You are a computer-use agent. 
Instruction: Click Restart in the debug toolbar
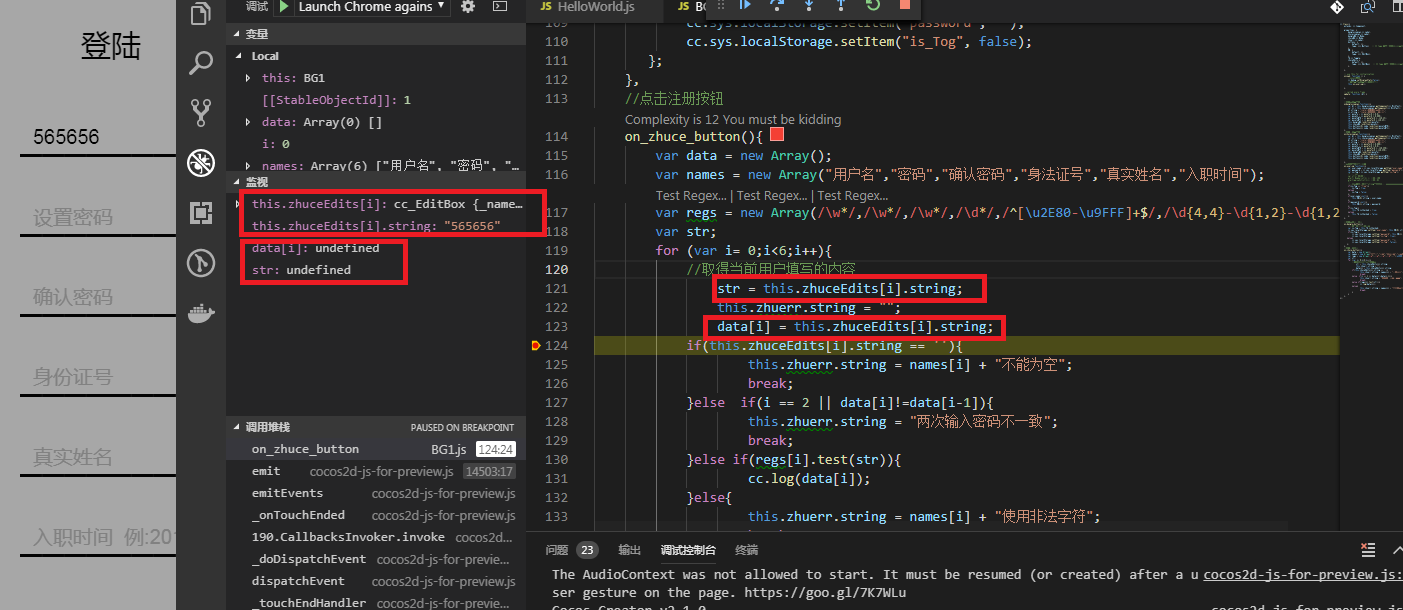[x=872, y=5]
